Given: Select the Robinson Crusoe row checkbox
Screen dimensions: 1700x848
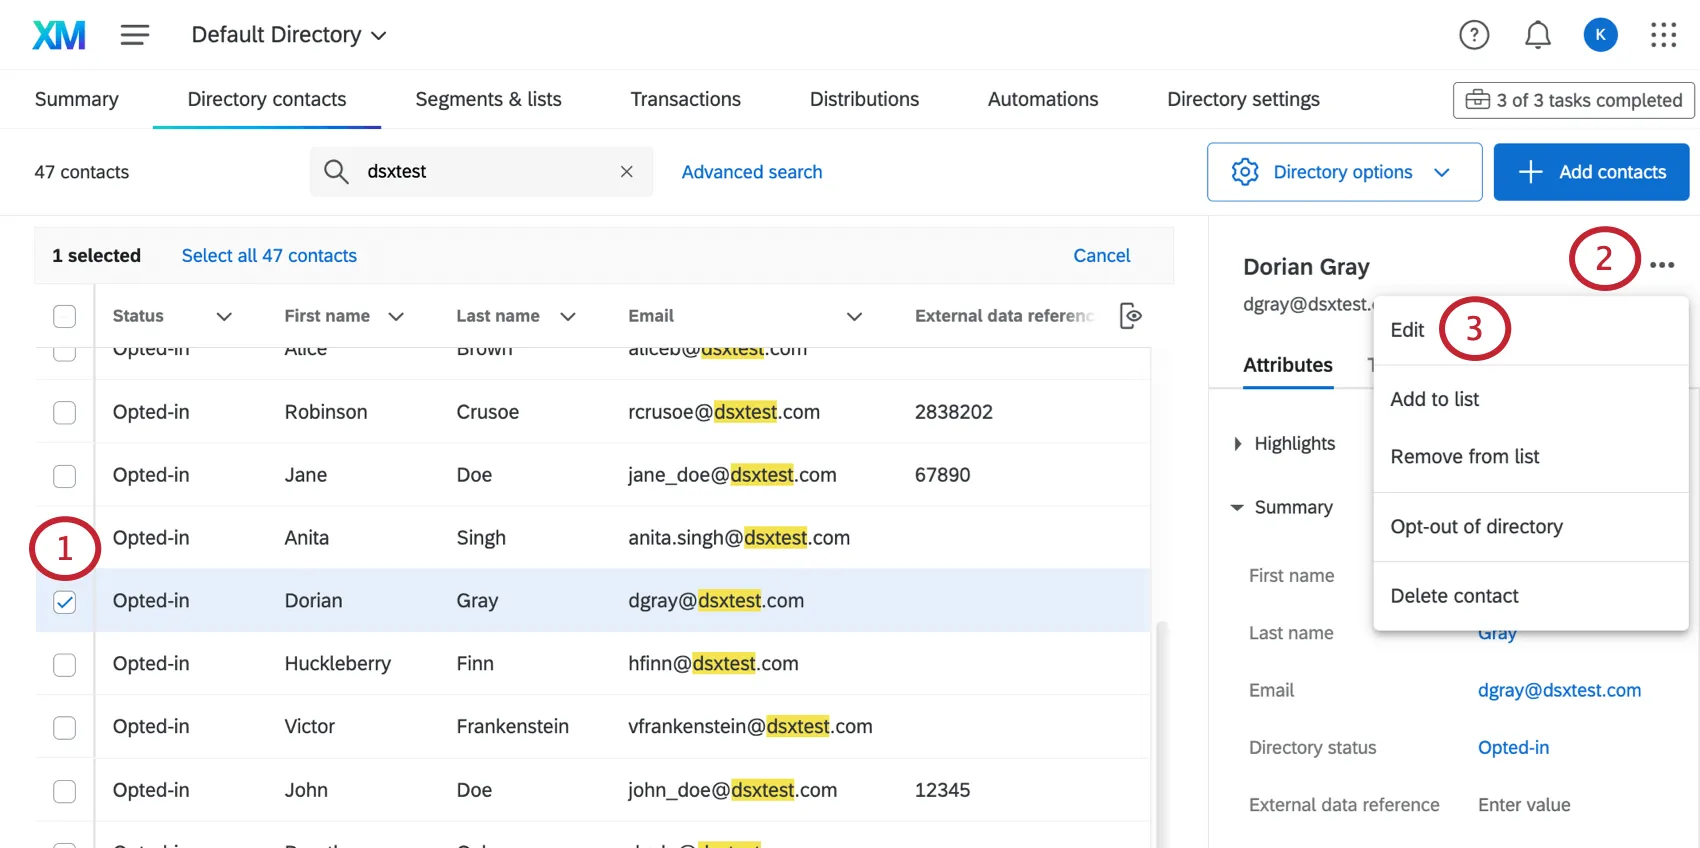Looking at the screenshot, I should 64,412.
